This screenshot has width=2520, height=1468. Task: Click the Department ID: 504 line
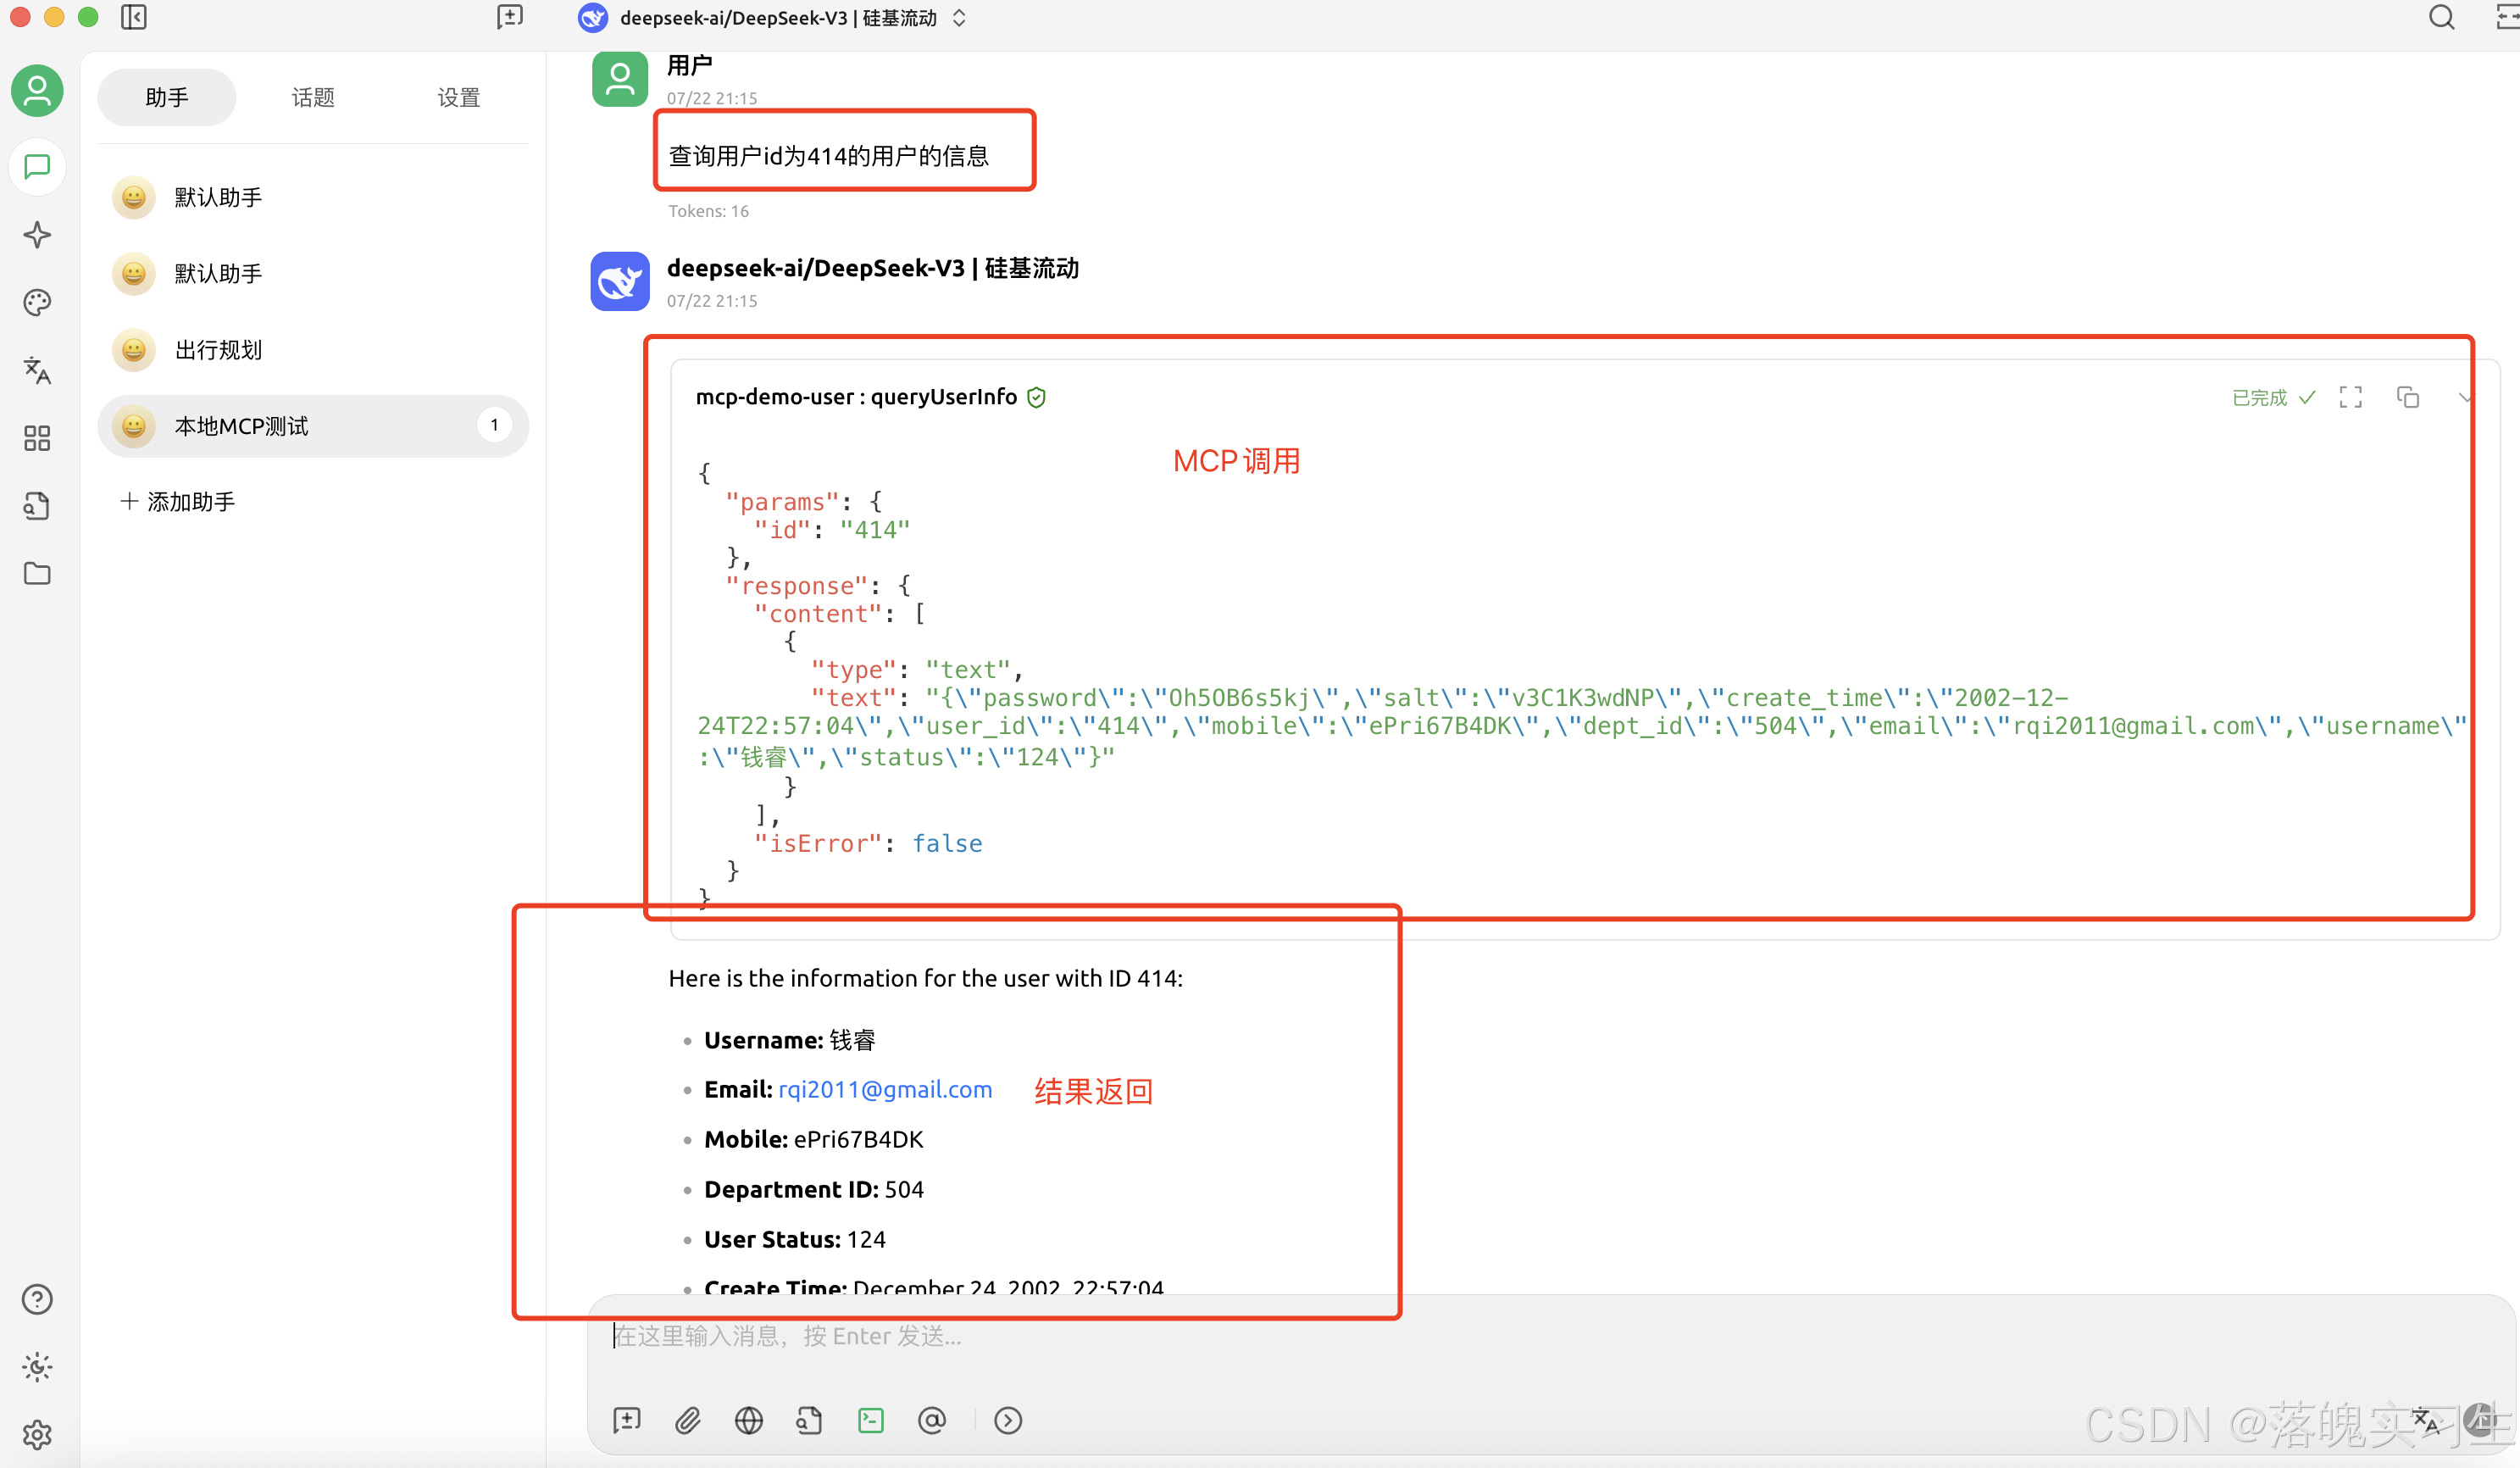click(814, 1189)
